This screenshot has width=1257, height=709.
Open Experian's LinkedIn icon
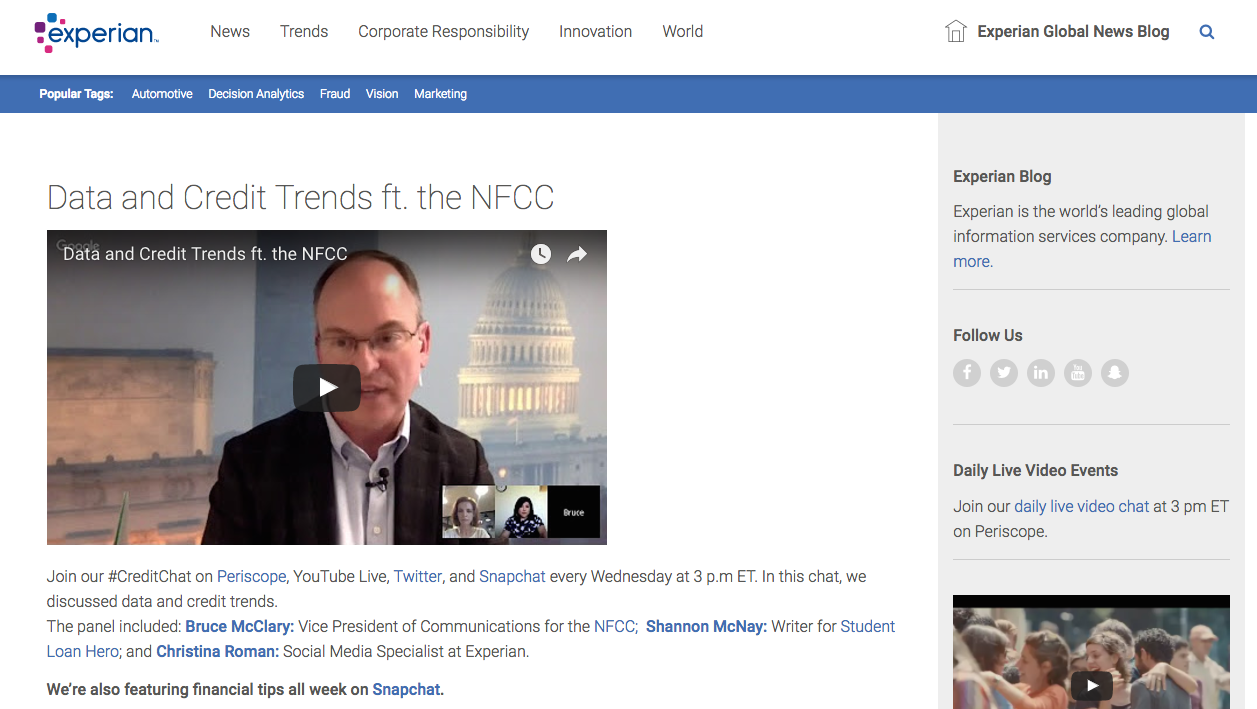(x=1041, y=373)
